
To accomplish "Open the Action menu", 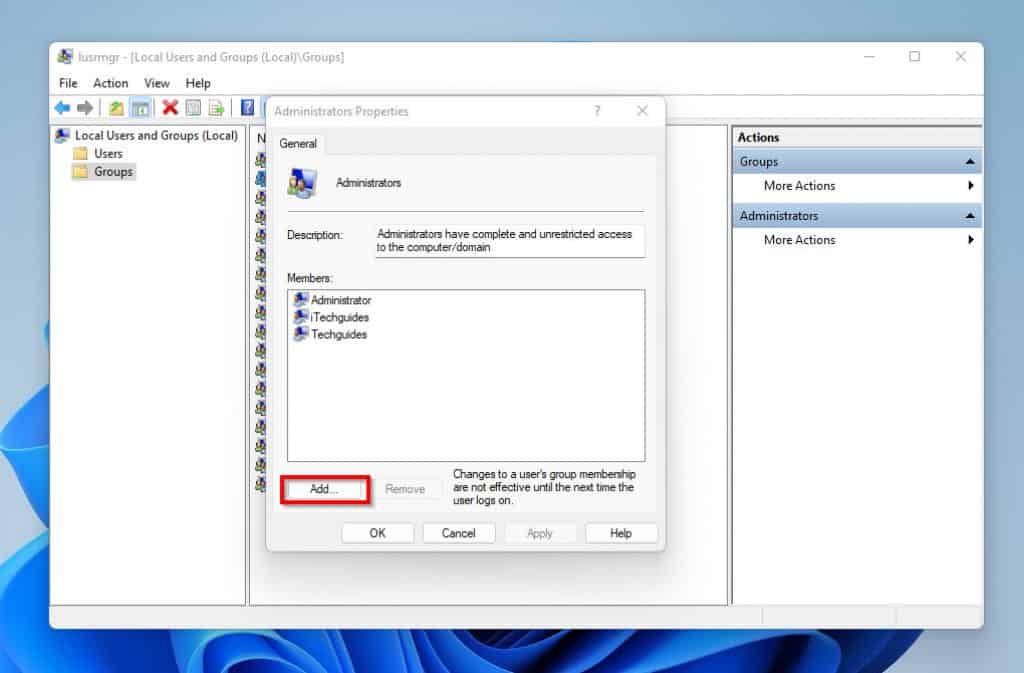I will (110, 83).
